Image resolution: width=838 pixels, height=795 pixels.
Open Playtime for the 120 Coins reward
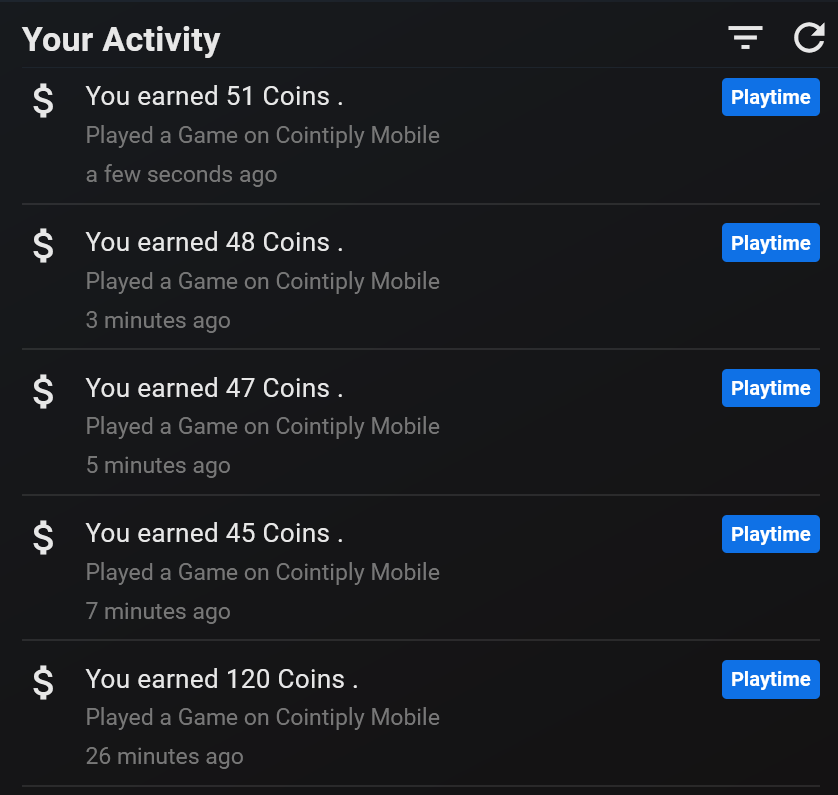(770, 679)
